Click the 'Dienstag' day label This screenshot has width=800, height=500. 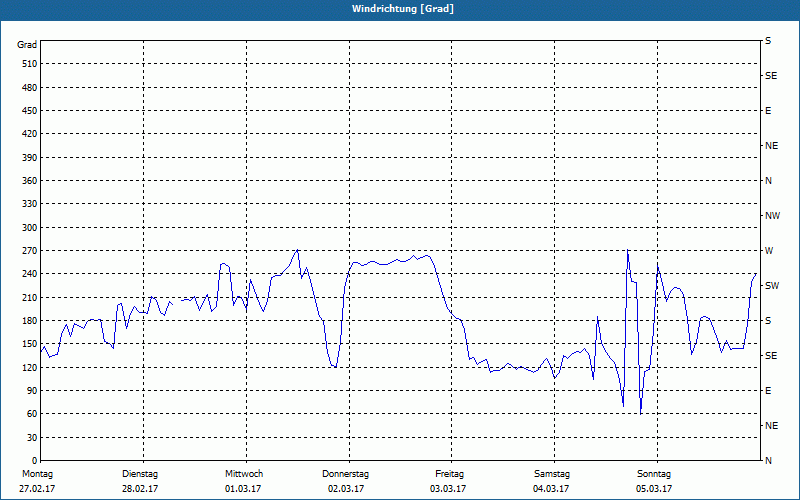click(140, 474)
